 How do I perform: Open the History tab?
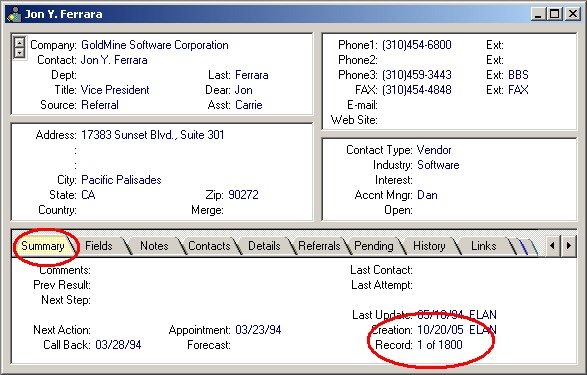[x=429, y=246]
